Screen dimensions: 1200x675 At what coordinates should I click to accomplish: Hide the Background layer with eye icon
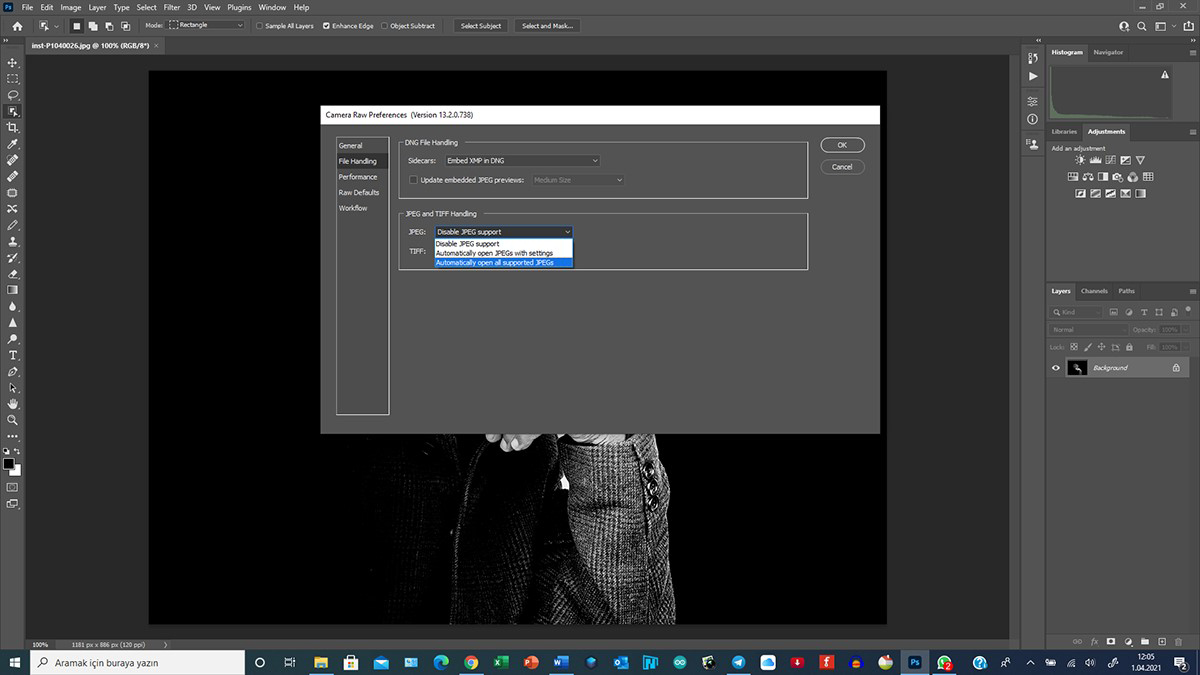1055,368
